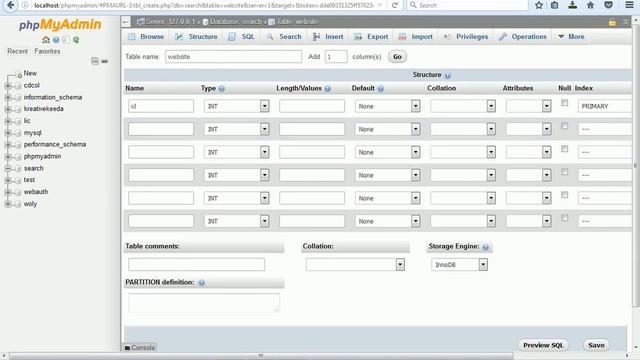Open the Export tab

point(371,37)
